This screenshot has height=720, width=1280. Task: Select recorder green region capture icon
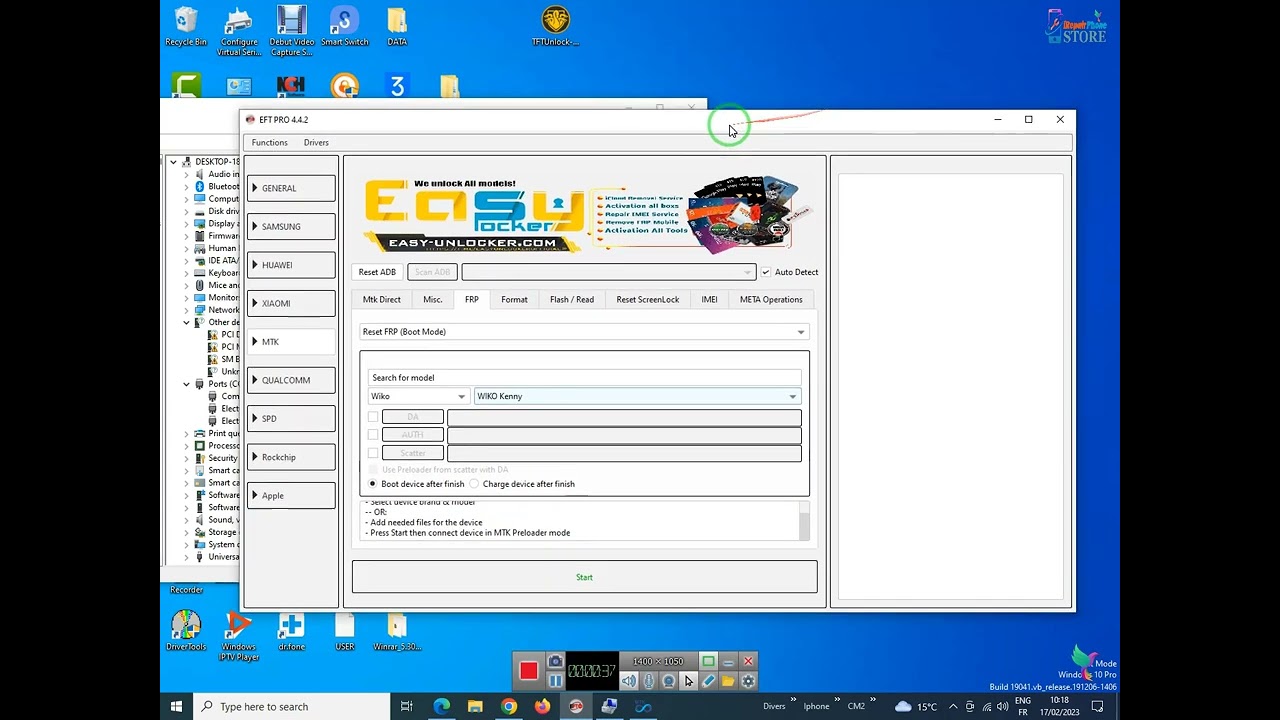708,661
